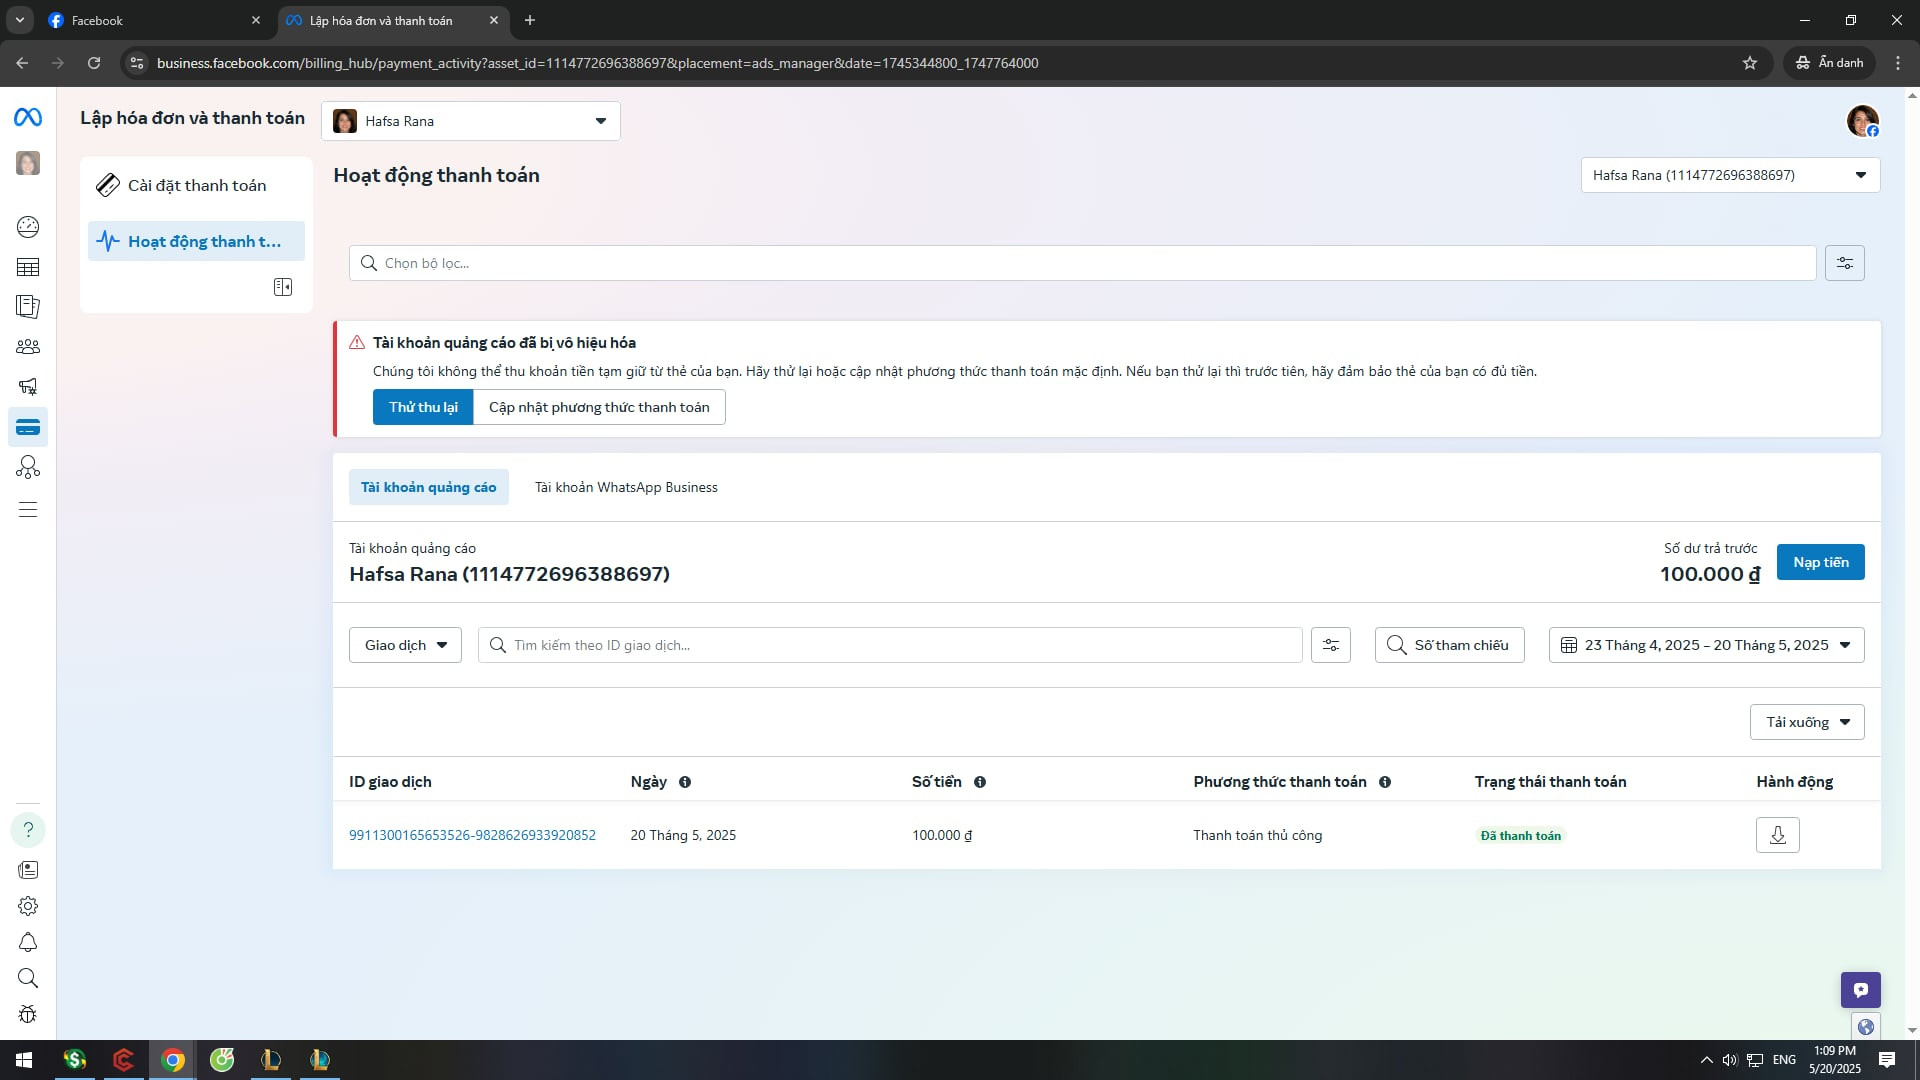Click the Trạng thái thanh toán column header
This screenshot has height=1080, width=1920.
pyautogui.click(x=1550, y=782)
